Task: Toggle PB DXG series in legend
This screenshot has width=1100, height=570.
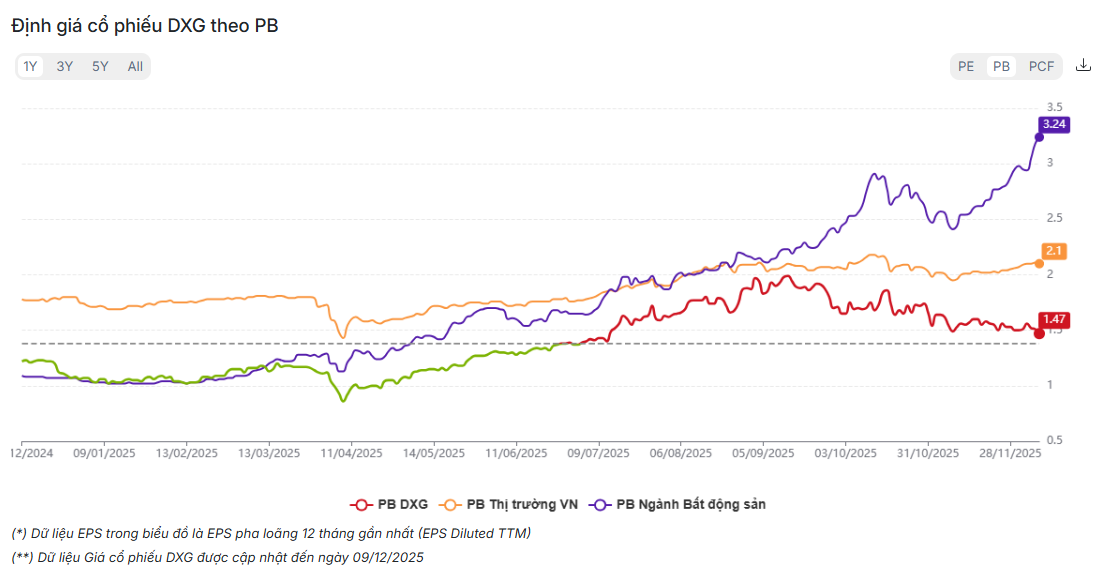Action: pyautogui.click(x=403, y=504)
